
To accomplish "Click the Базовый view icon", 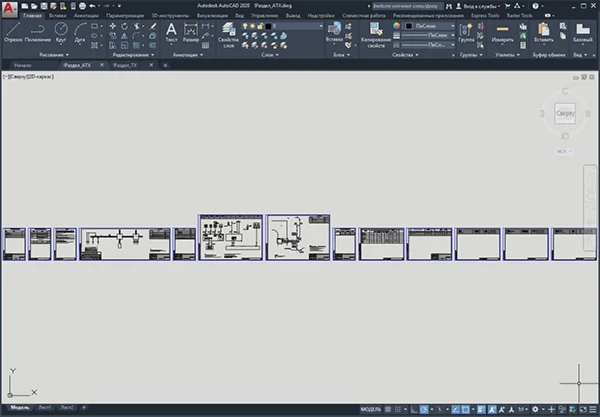I will [x=582, y=32].
